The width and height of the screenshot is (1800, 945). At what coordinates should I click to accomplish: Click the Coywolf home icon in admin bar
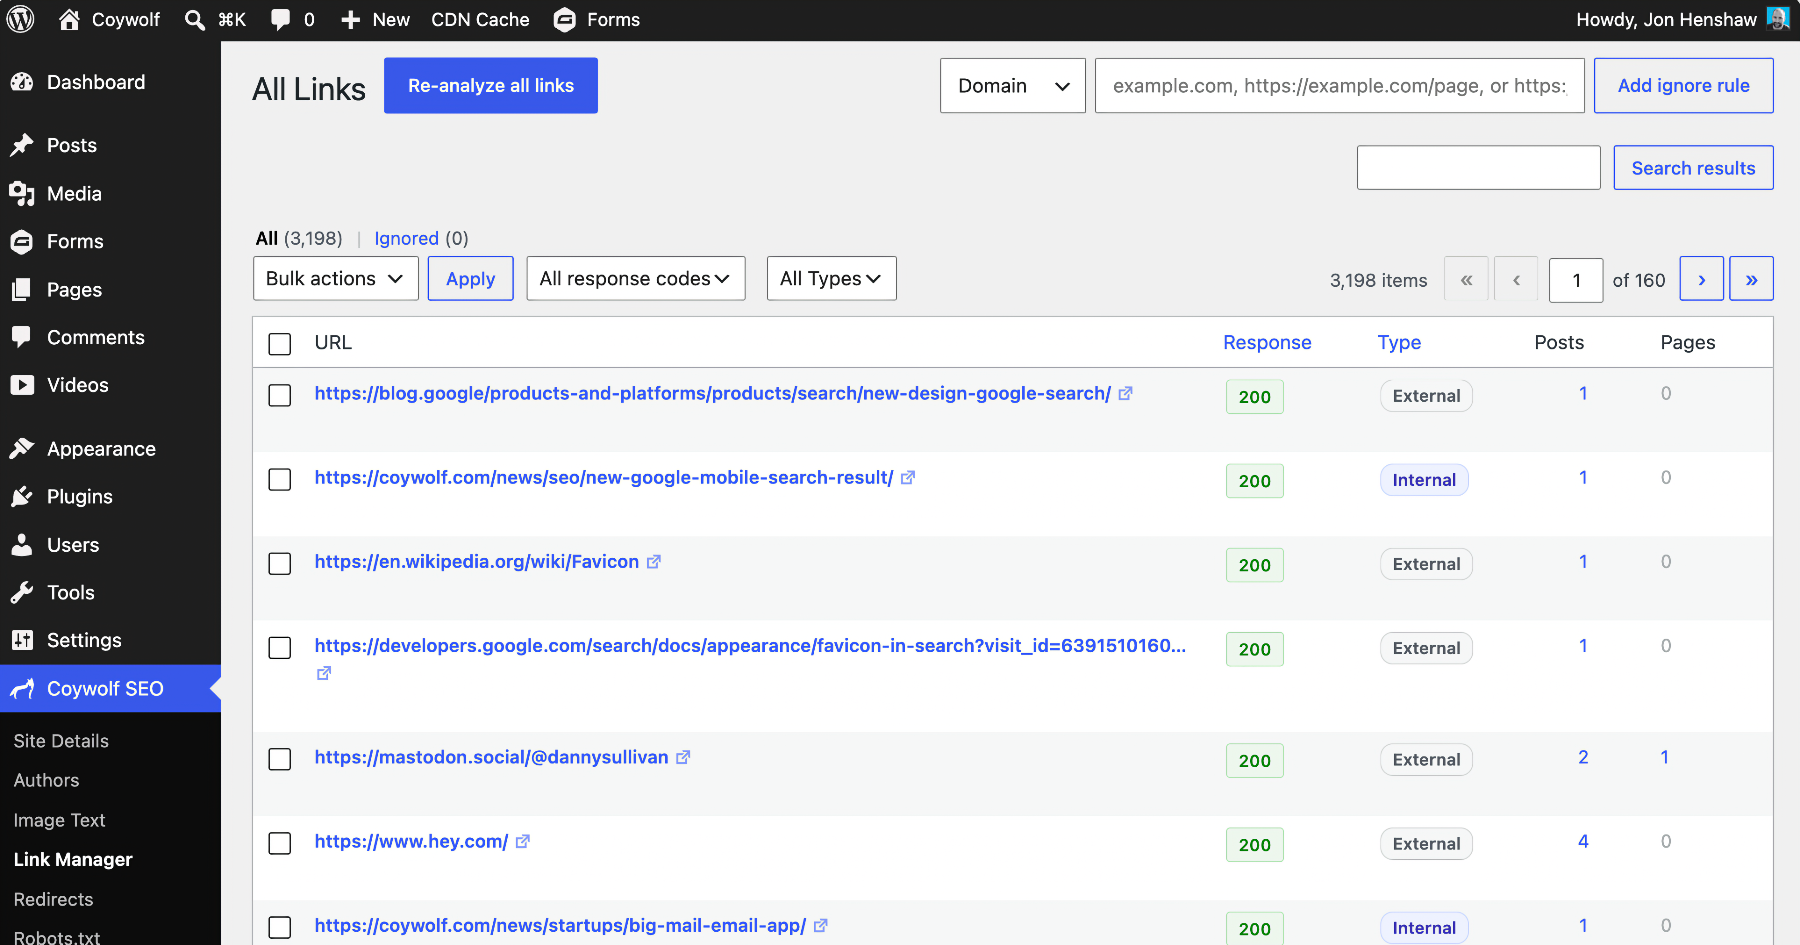[x=69, y=19]
